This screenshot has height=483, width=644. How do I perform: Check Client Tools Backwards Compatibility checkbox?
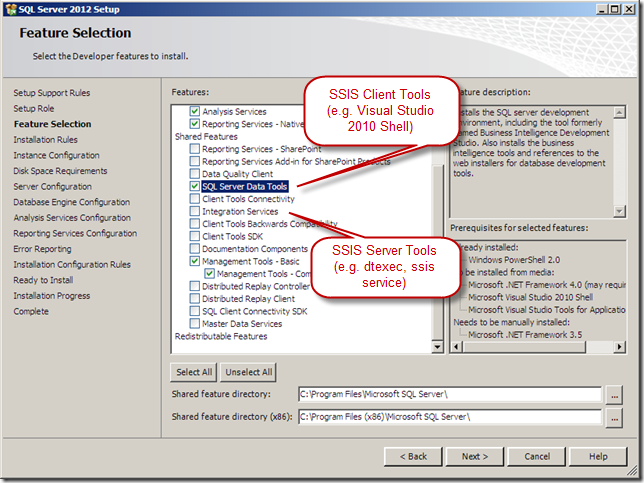pyautogui.click(x=195, y=224)
